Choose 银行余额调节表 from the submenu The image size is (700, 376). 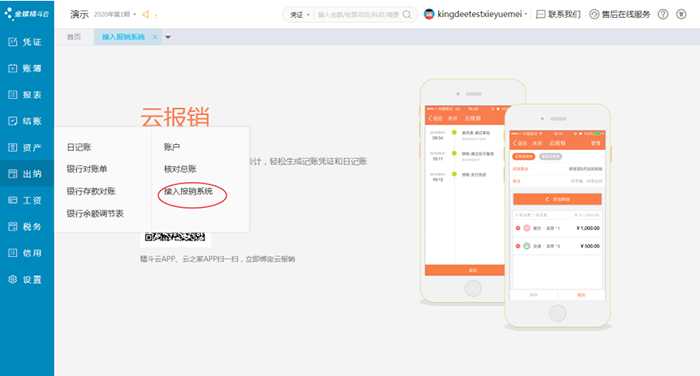pos(95,213)
